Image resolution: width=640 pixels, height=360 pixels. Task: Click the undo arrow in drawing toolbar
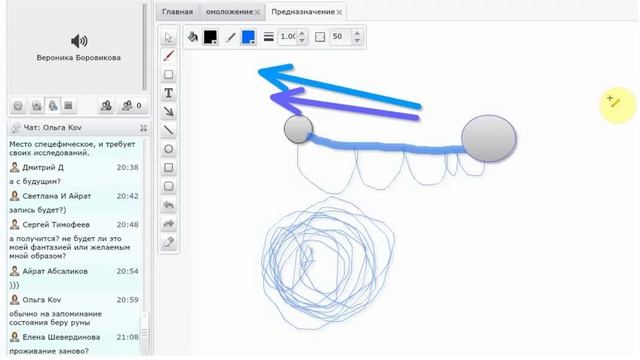tap(169, 205)
